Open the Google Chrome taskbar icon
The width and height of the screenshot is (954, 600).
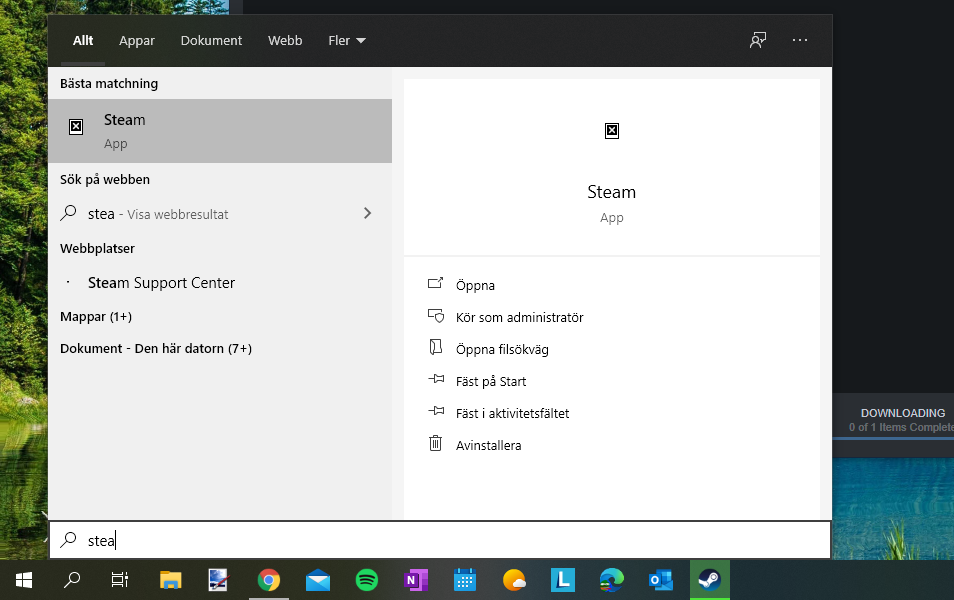(x=269, y=580)
